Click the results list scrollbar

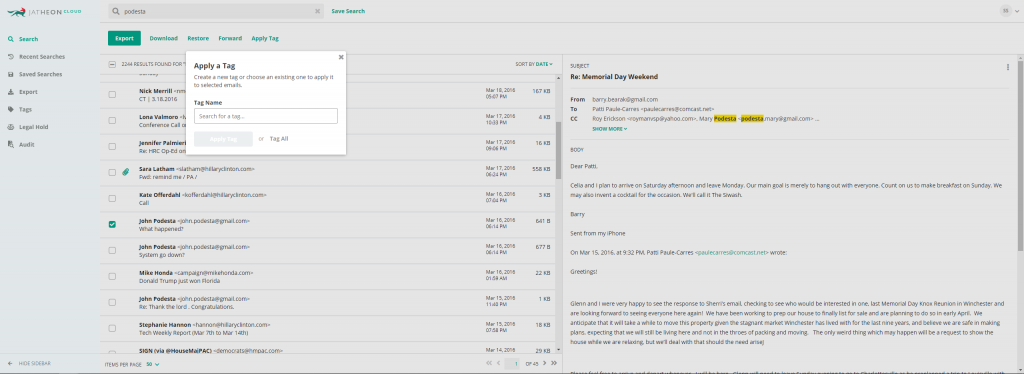[x=558, y=150]
